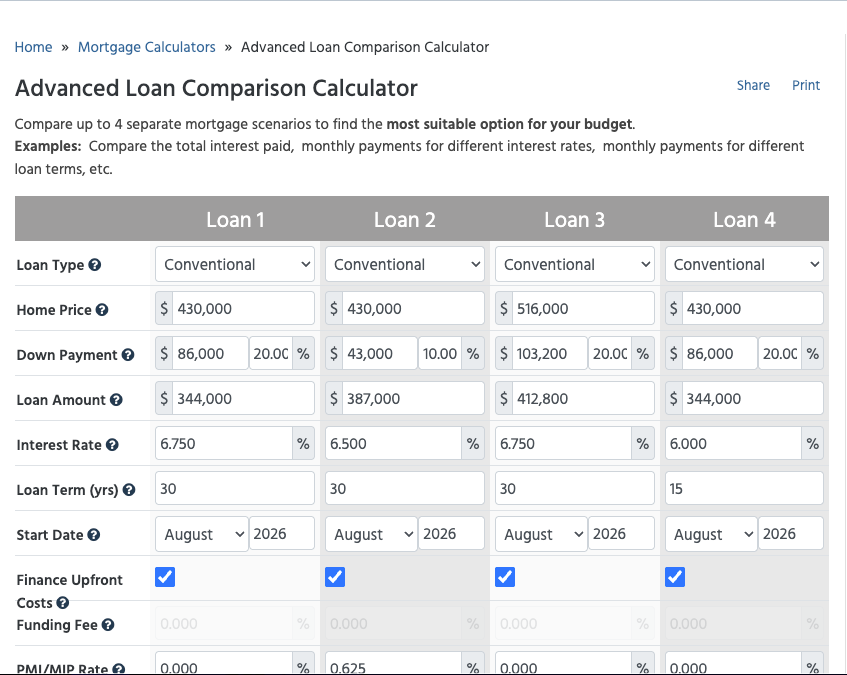The height and width of the screenshot is (675, 847).
Task: Click the Share link
Action: pyautogui.click(x=753, y=85)
